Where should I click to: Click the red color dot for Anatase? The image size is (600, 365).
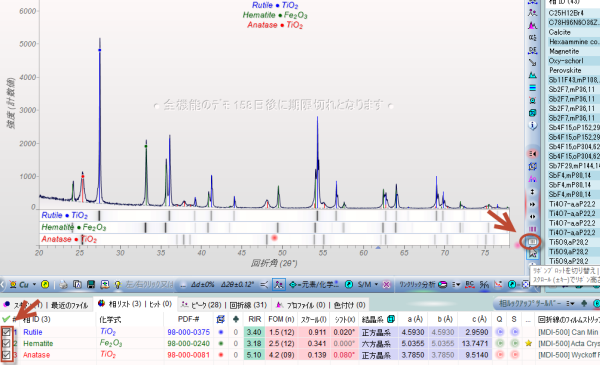tap(221, 355)
